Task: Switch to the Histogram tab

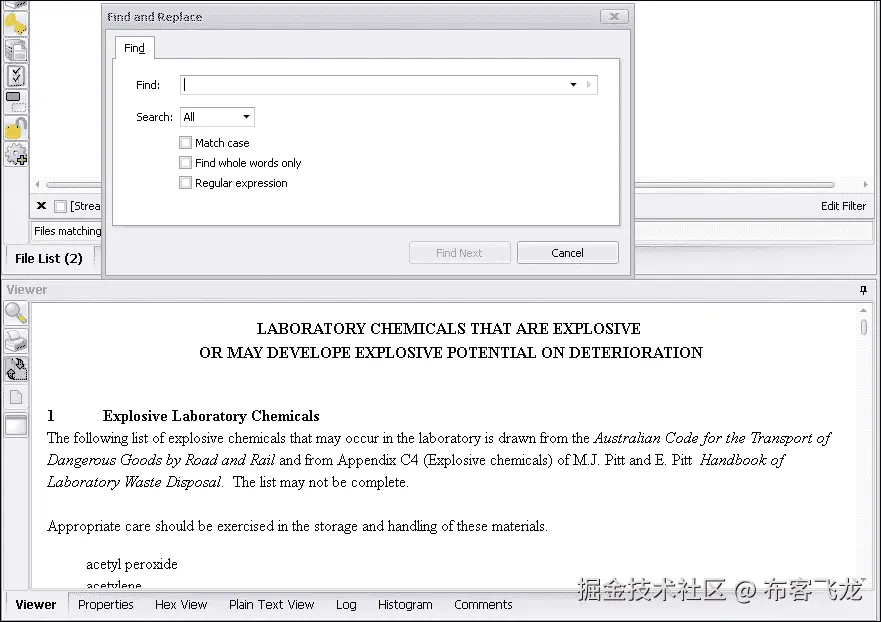Action: tap(405, 605)
